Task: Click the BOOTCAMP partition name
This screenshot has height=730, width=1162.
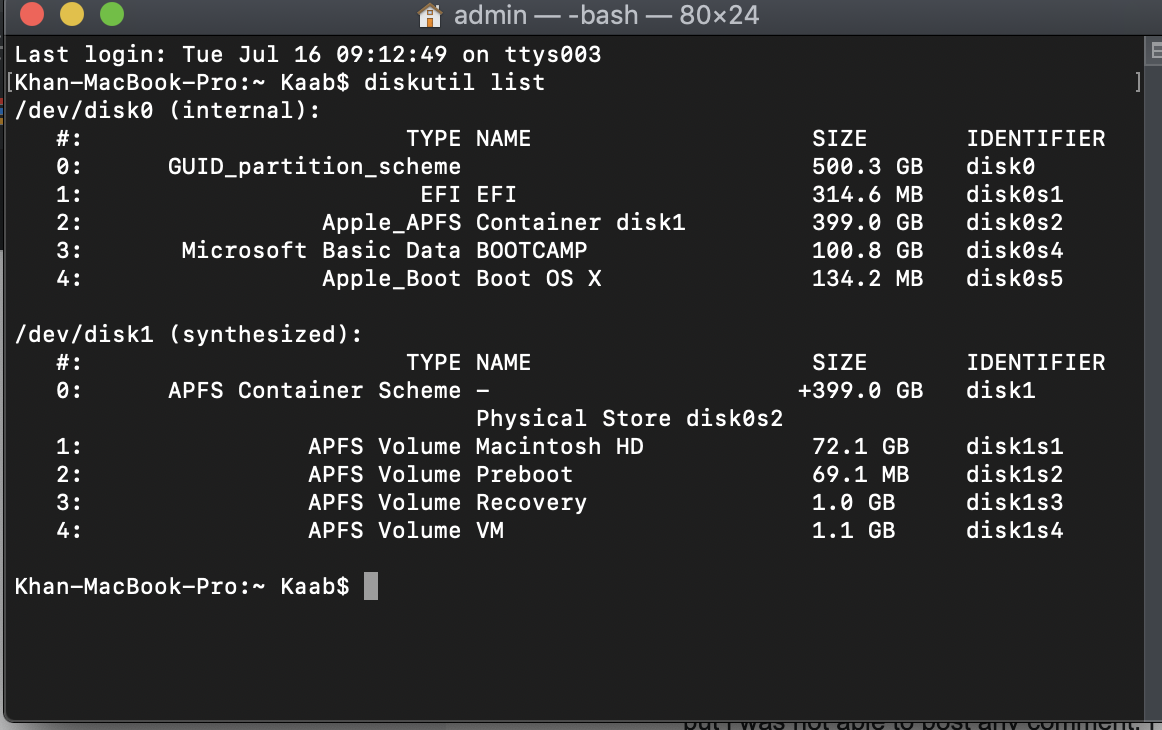Action: tap(531, 250)
